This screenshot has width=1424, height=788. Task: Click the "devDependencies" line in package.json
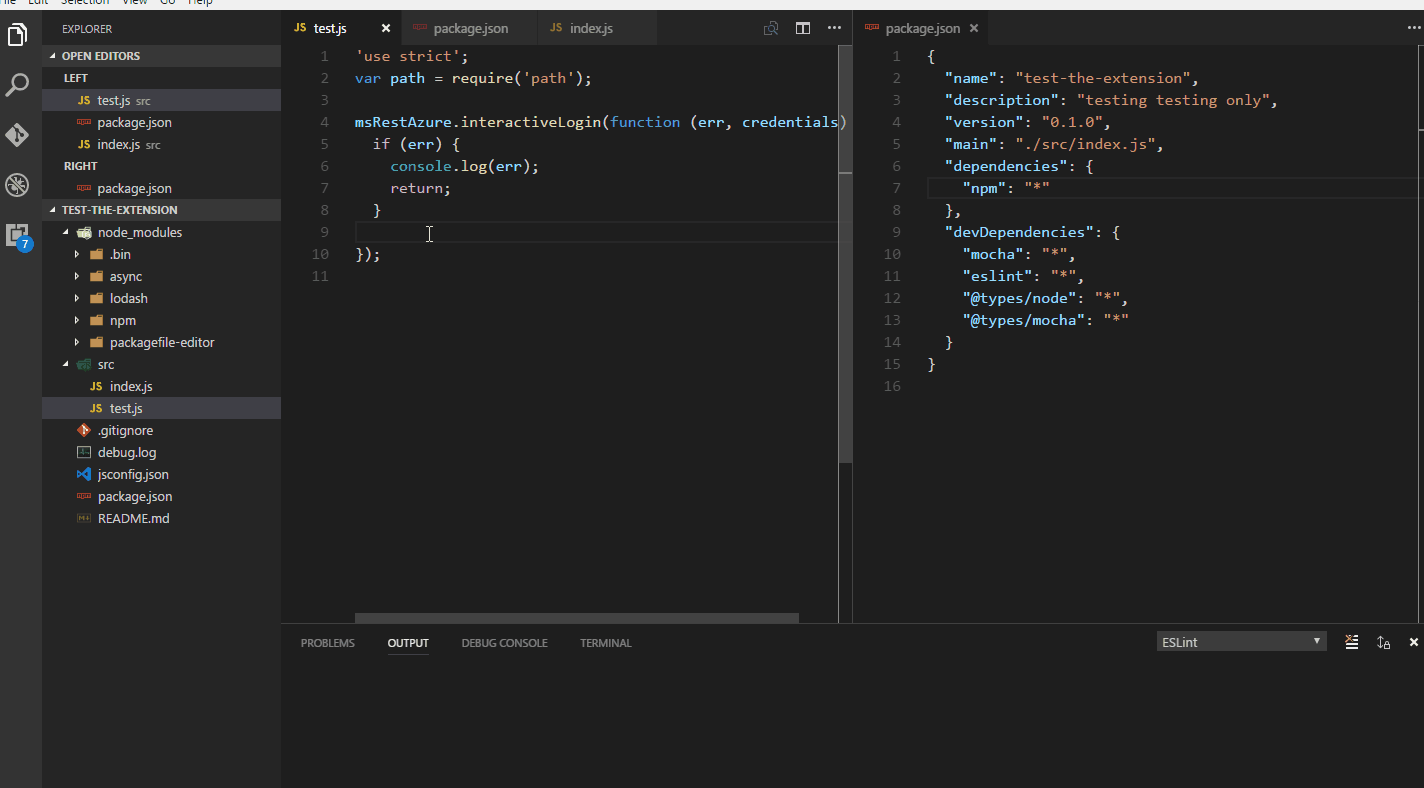tap(1032, 232)
